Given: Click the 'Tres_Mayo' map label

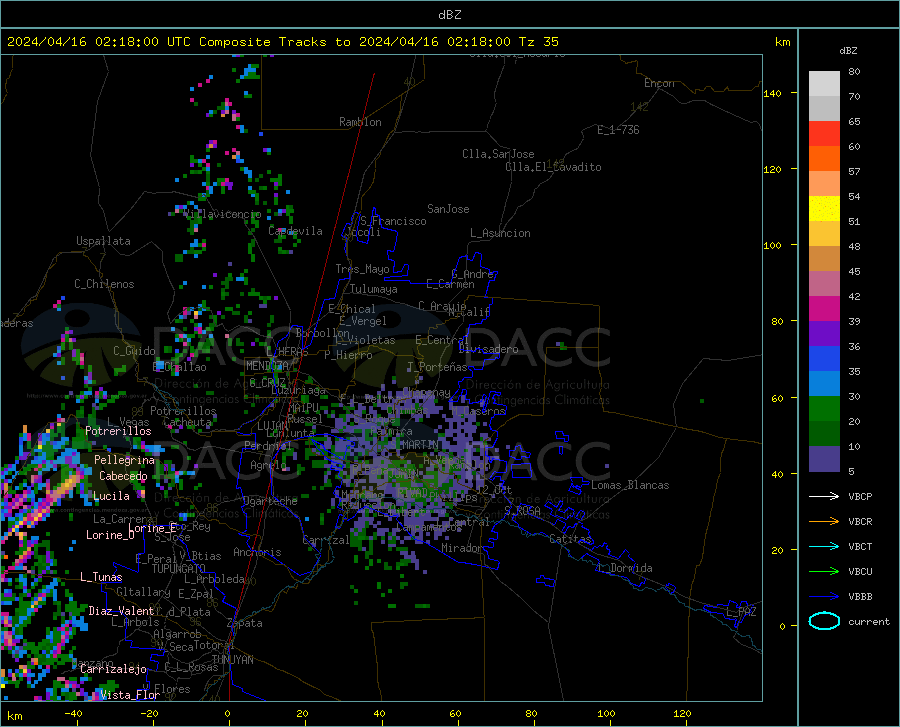Looking at the screenshot, I should point(362,269).
